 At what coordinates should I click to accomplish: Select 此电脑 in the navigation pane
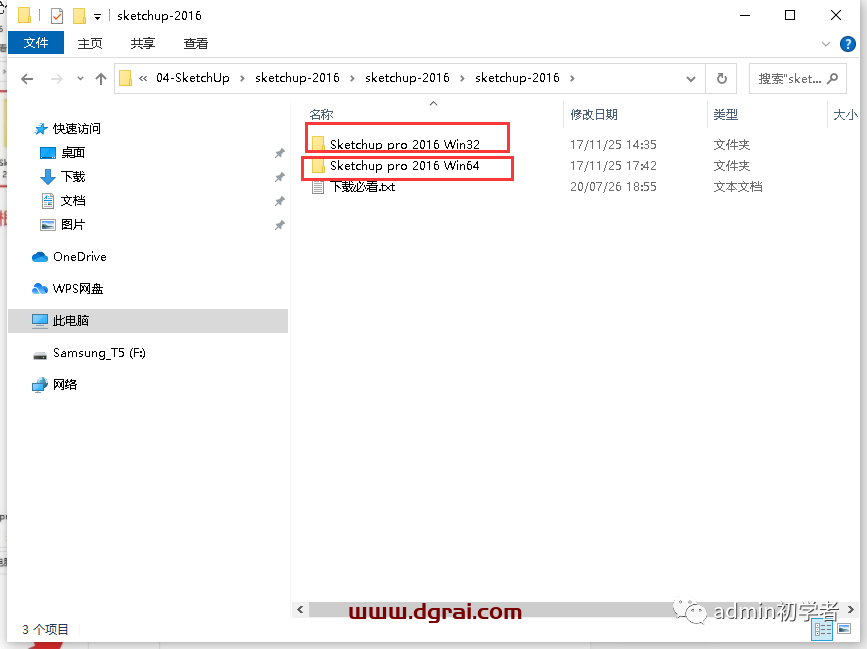point(148,321)
